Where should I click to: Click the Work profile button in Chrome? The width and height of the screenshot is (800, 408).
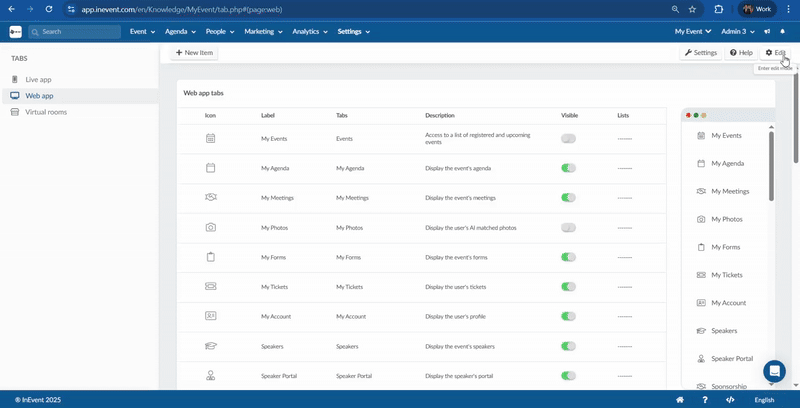(x=757, y=9)
